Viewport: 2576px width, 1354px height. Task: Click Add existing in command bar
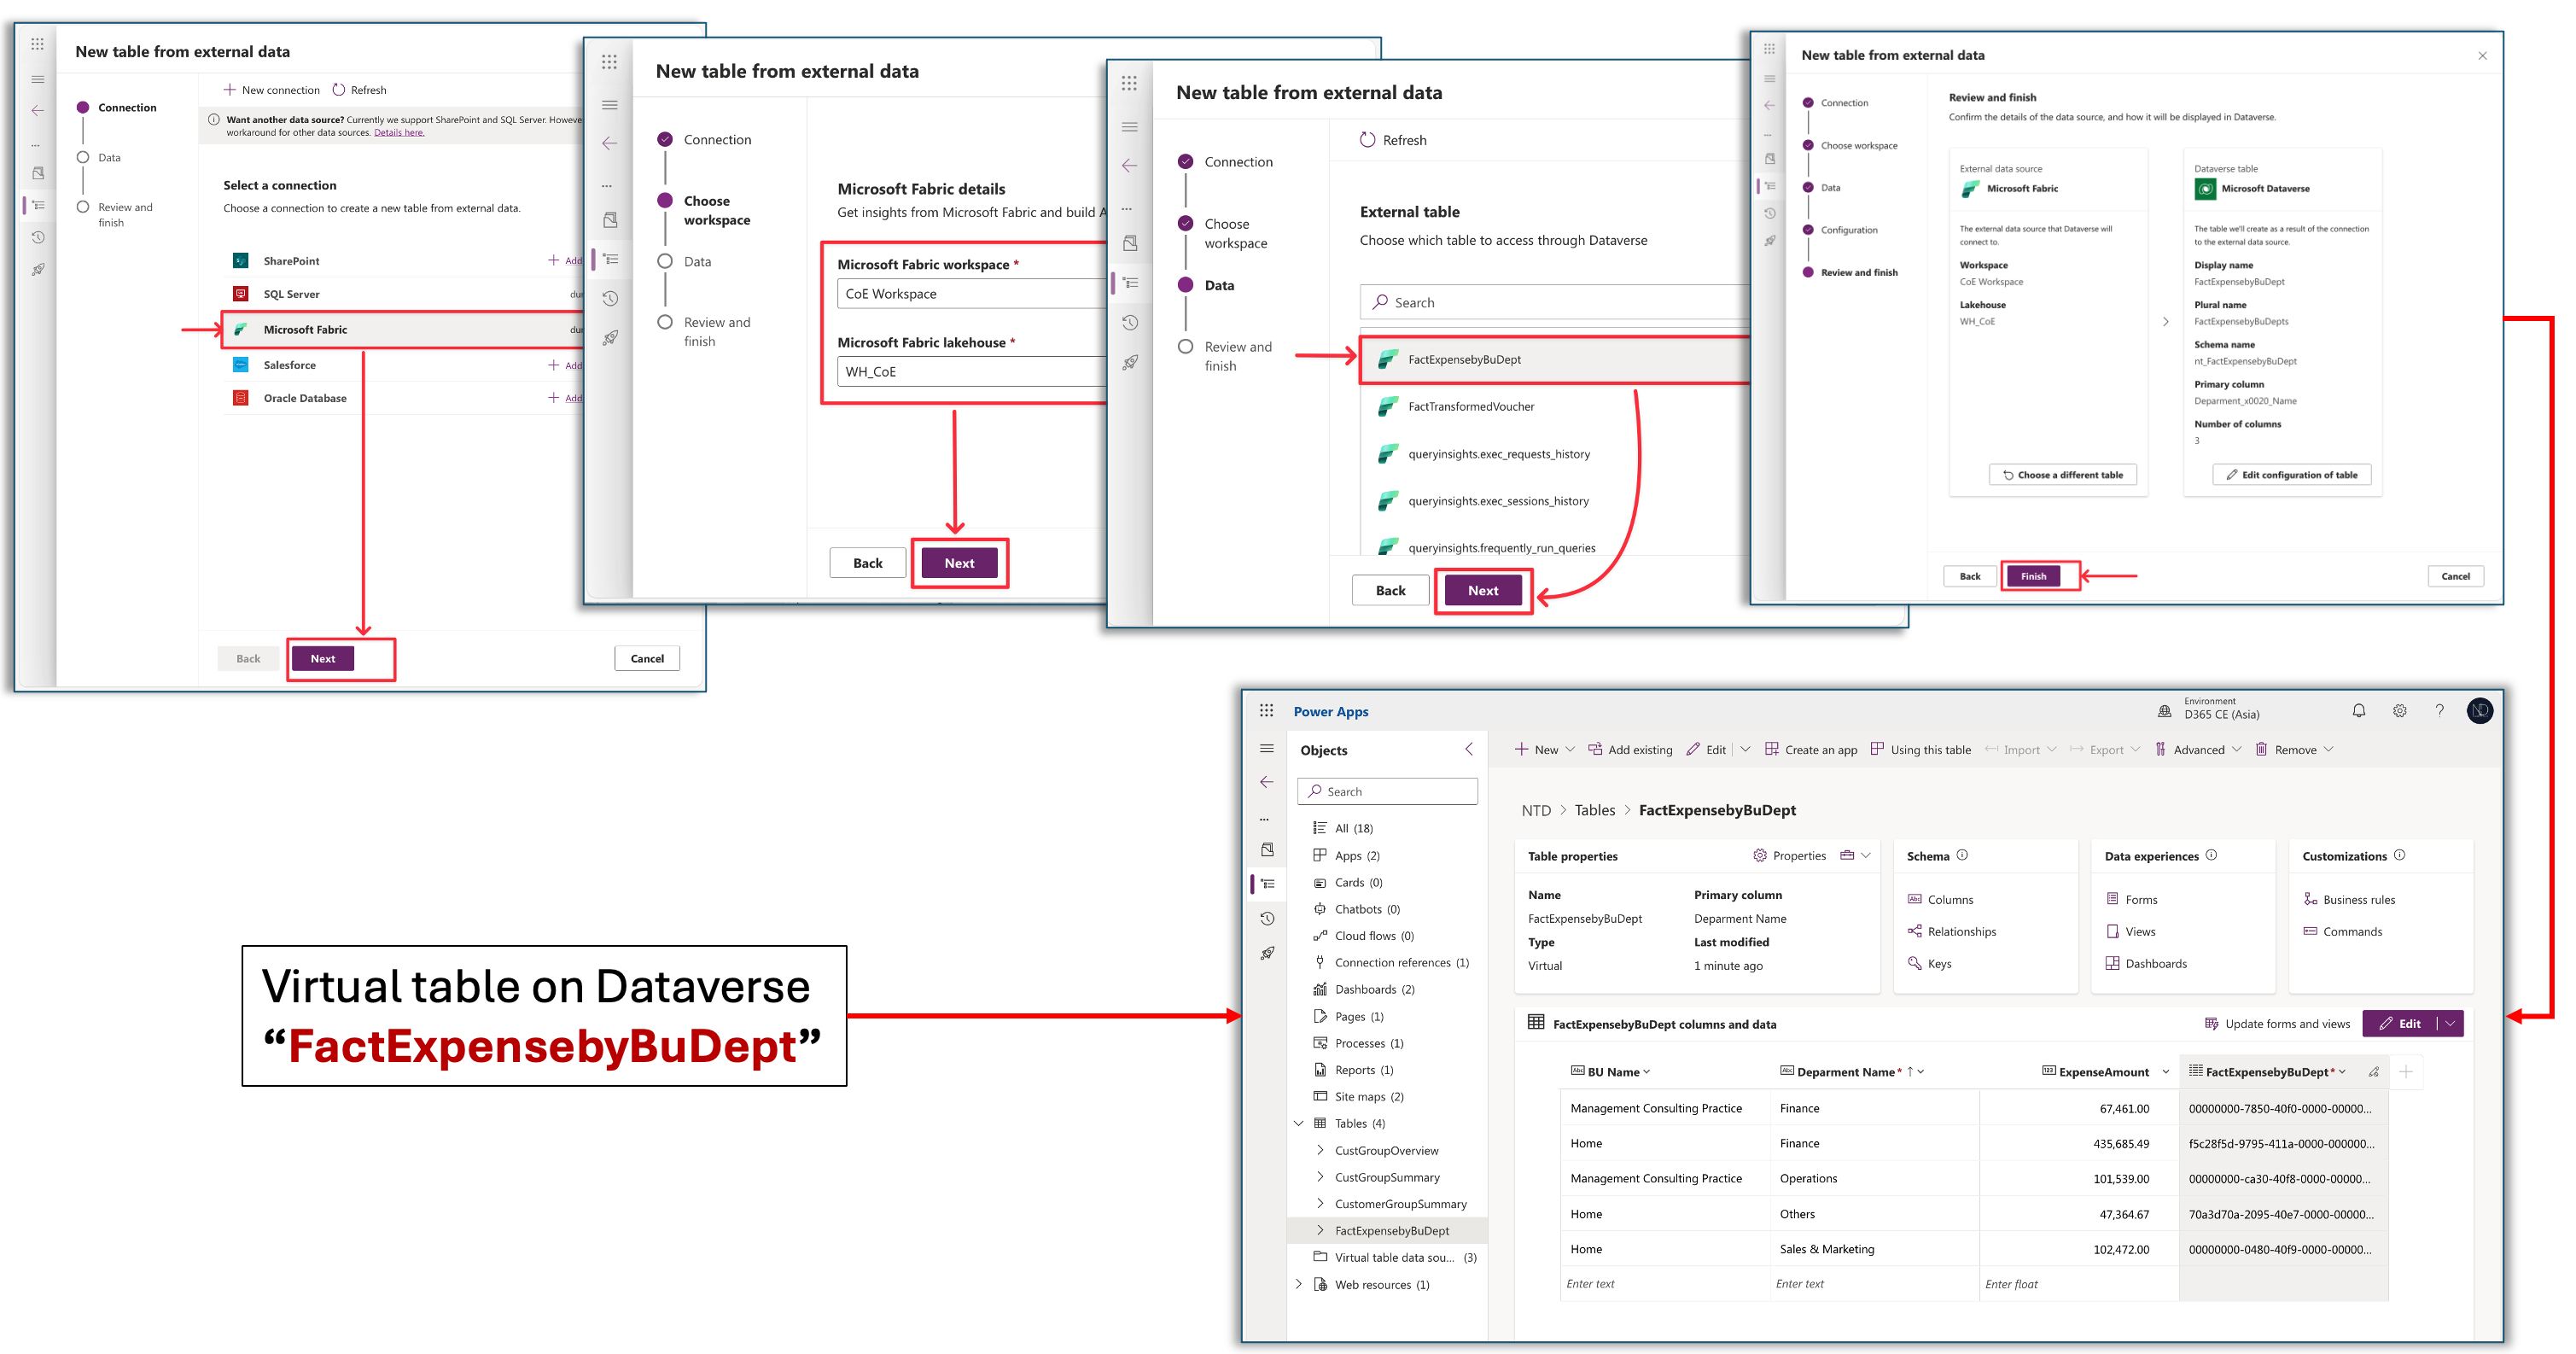[1630, 750]
